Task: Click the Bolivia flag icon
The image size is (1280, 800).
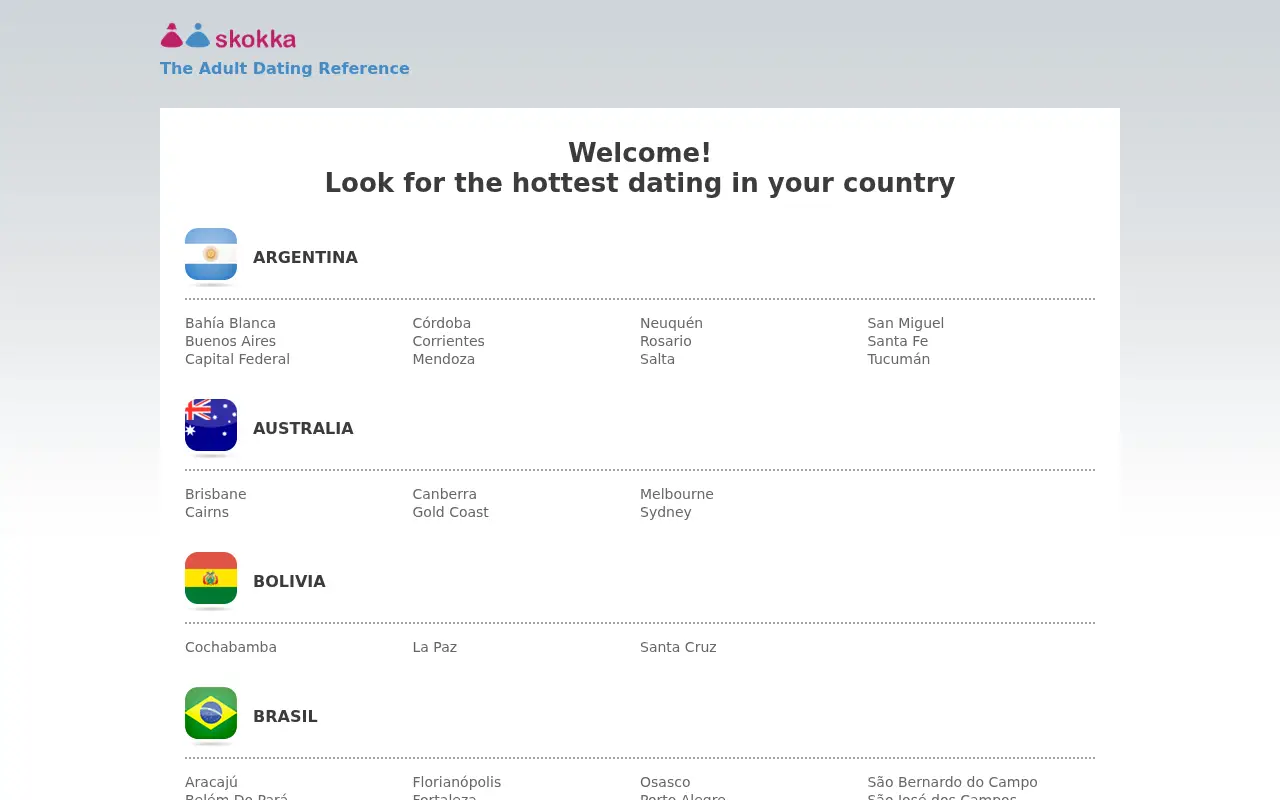Action: pos(211,580)
